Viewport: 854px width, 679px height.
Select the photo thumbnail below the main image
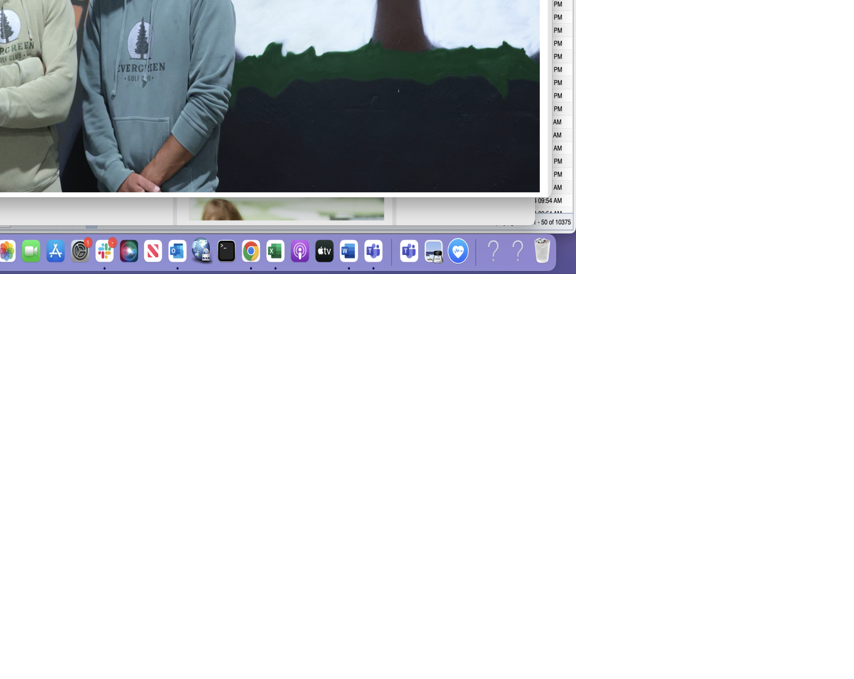(286, 209)
